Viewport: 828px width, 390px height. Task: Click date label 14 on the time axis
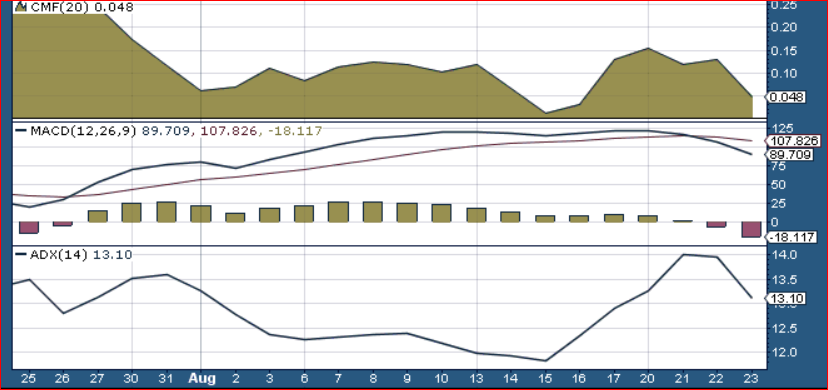511,378
